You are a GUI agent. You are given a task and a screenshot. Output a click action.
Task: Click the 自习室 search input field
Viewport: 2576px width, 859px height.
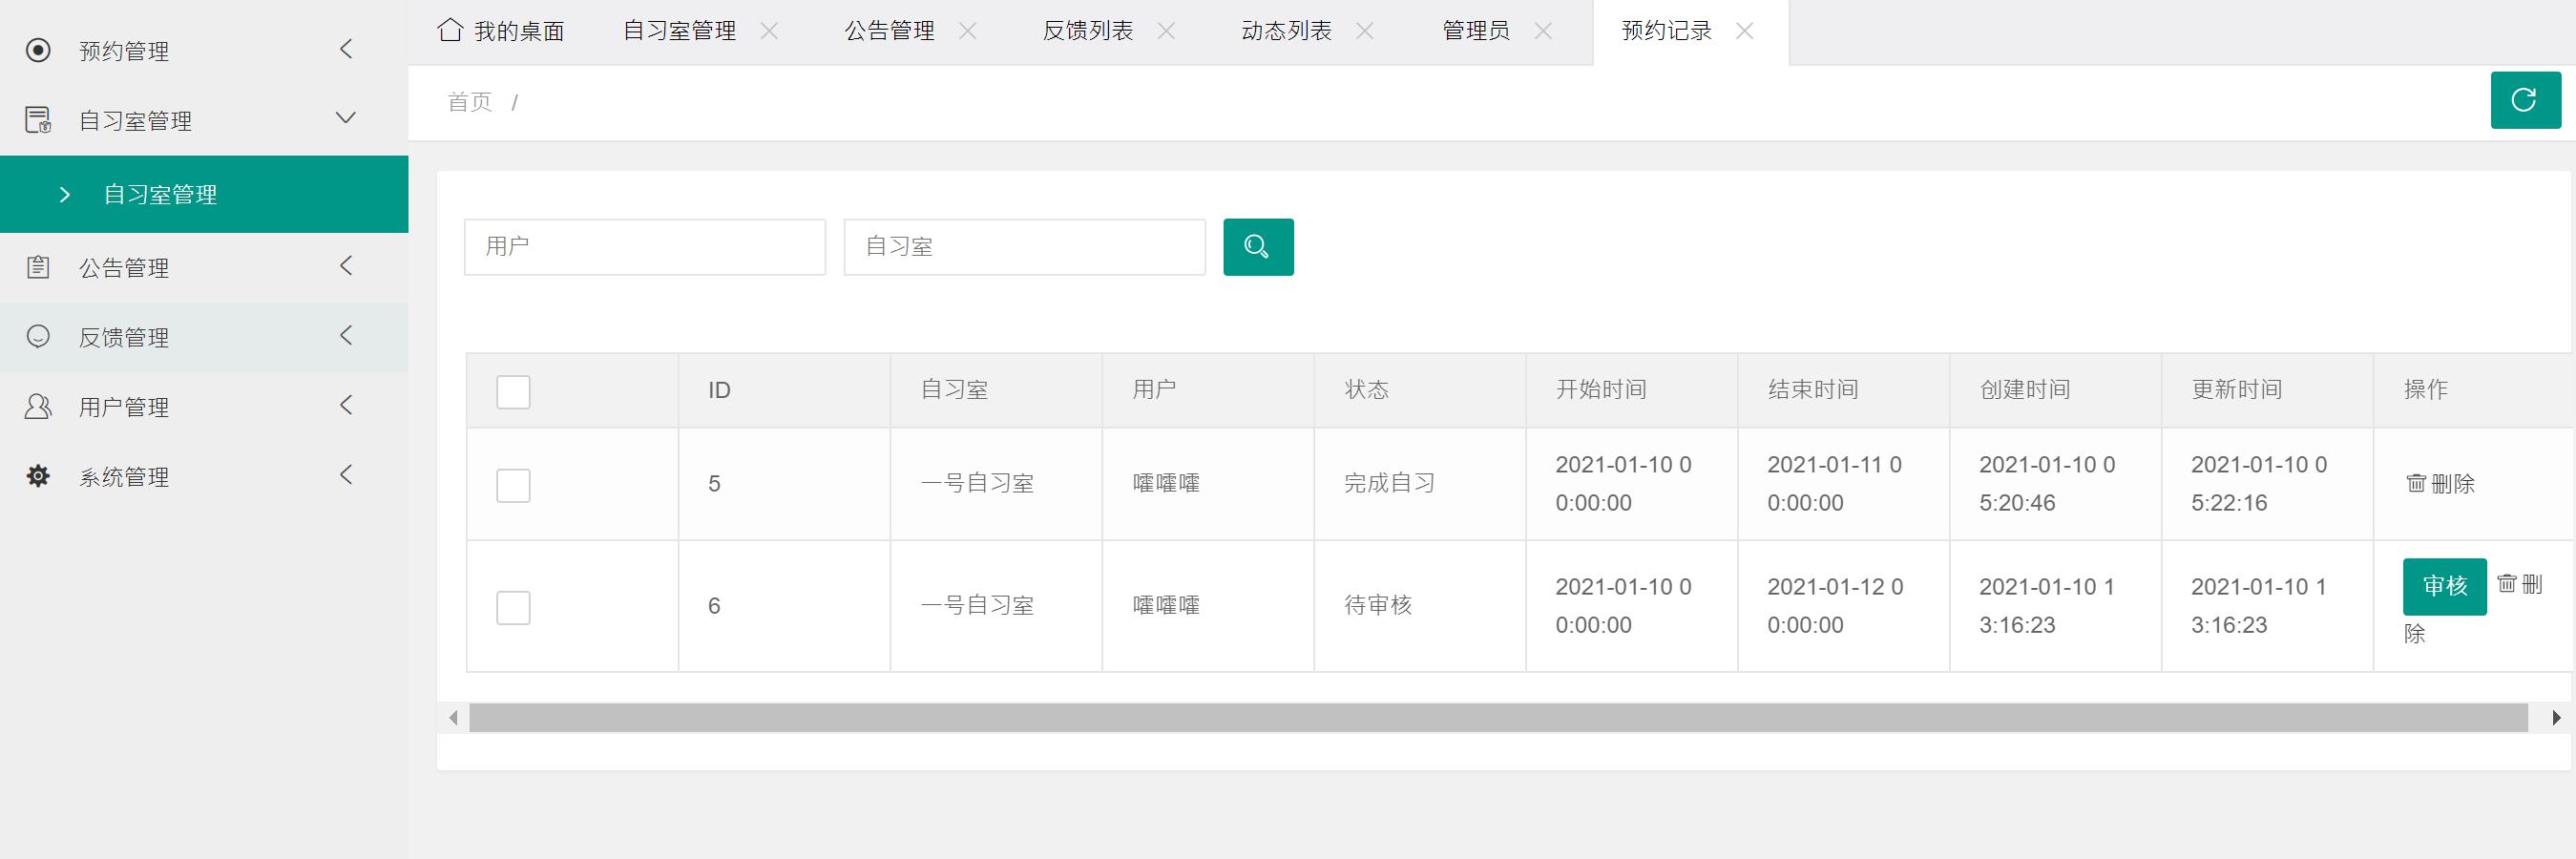1024,247
